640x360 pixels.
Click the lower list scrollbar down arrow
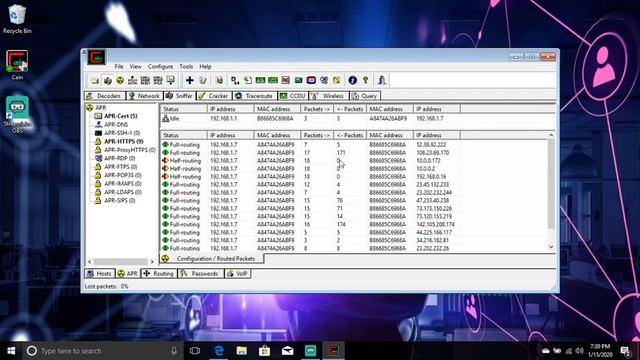[551, 247]
